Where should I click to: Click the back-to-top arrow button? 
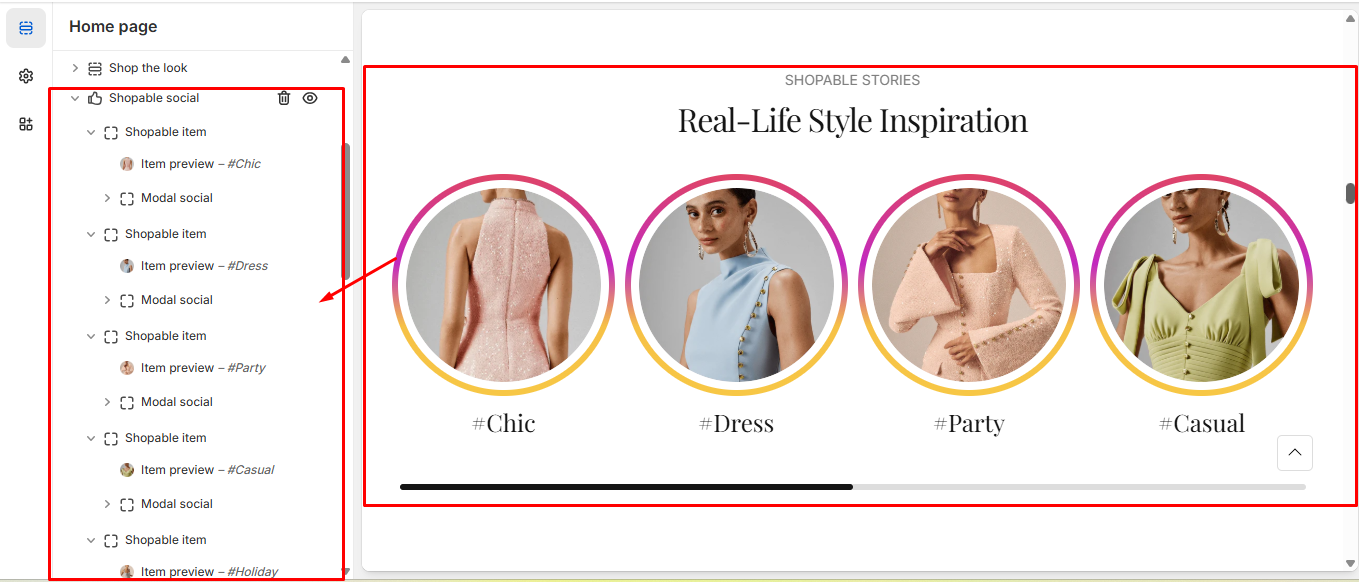click(x=1295, y=453)
